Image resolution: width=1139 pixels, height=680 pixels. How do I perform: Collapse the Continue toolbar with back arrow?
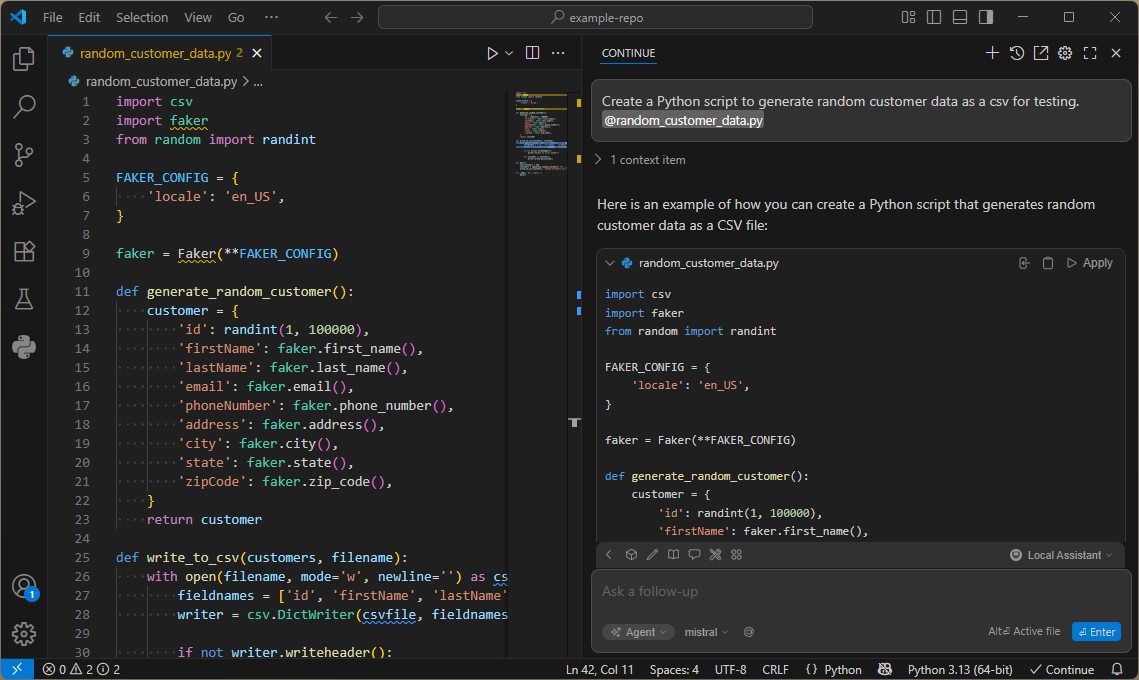pos(609,554)
